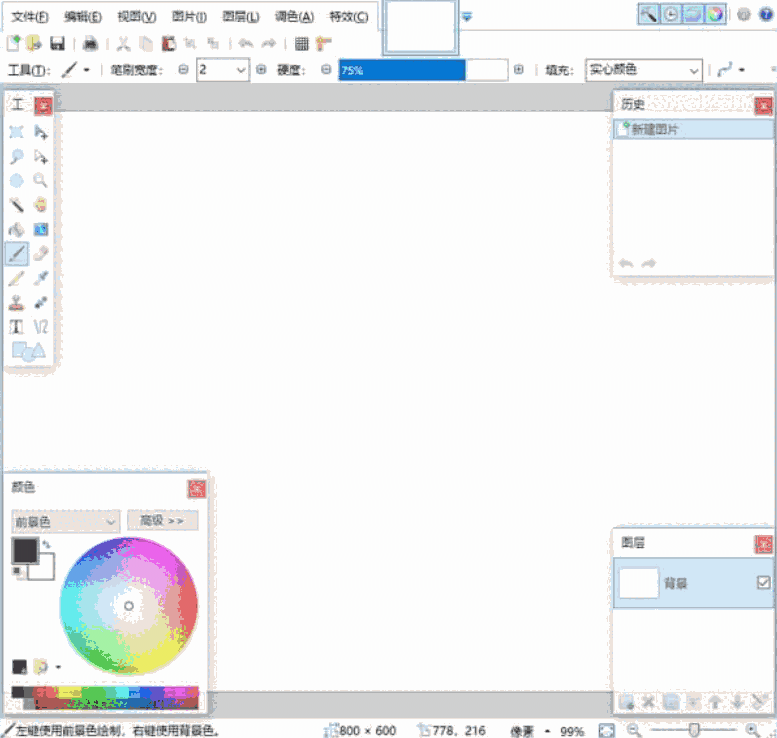This screenshot has width=777, height=738.
Task: Select the Paintbrush tool
Action: point(17,254)
